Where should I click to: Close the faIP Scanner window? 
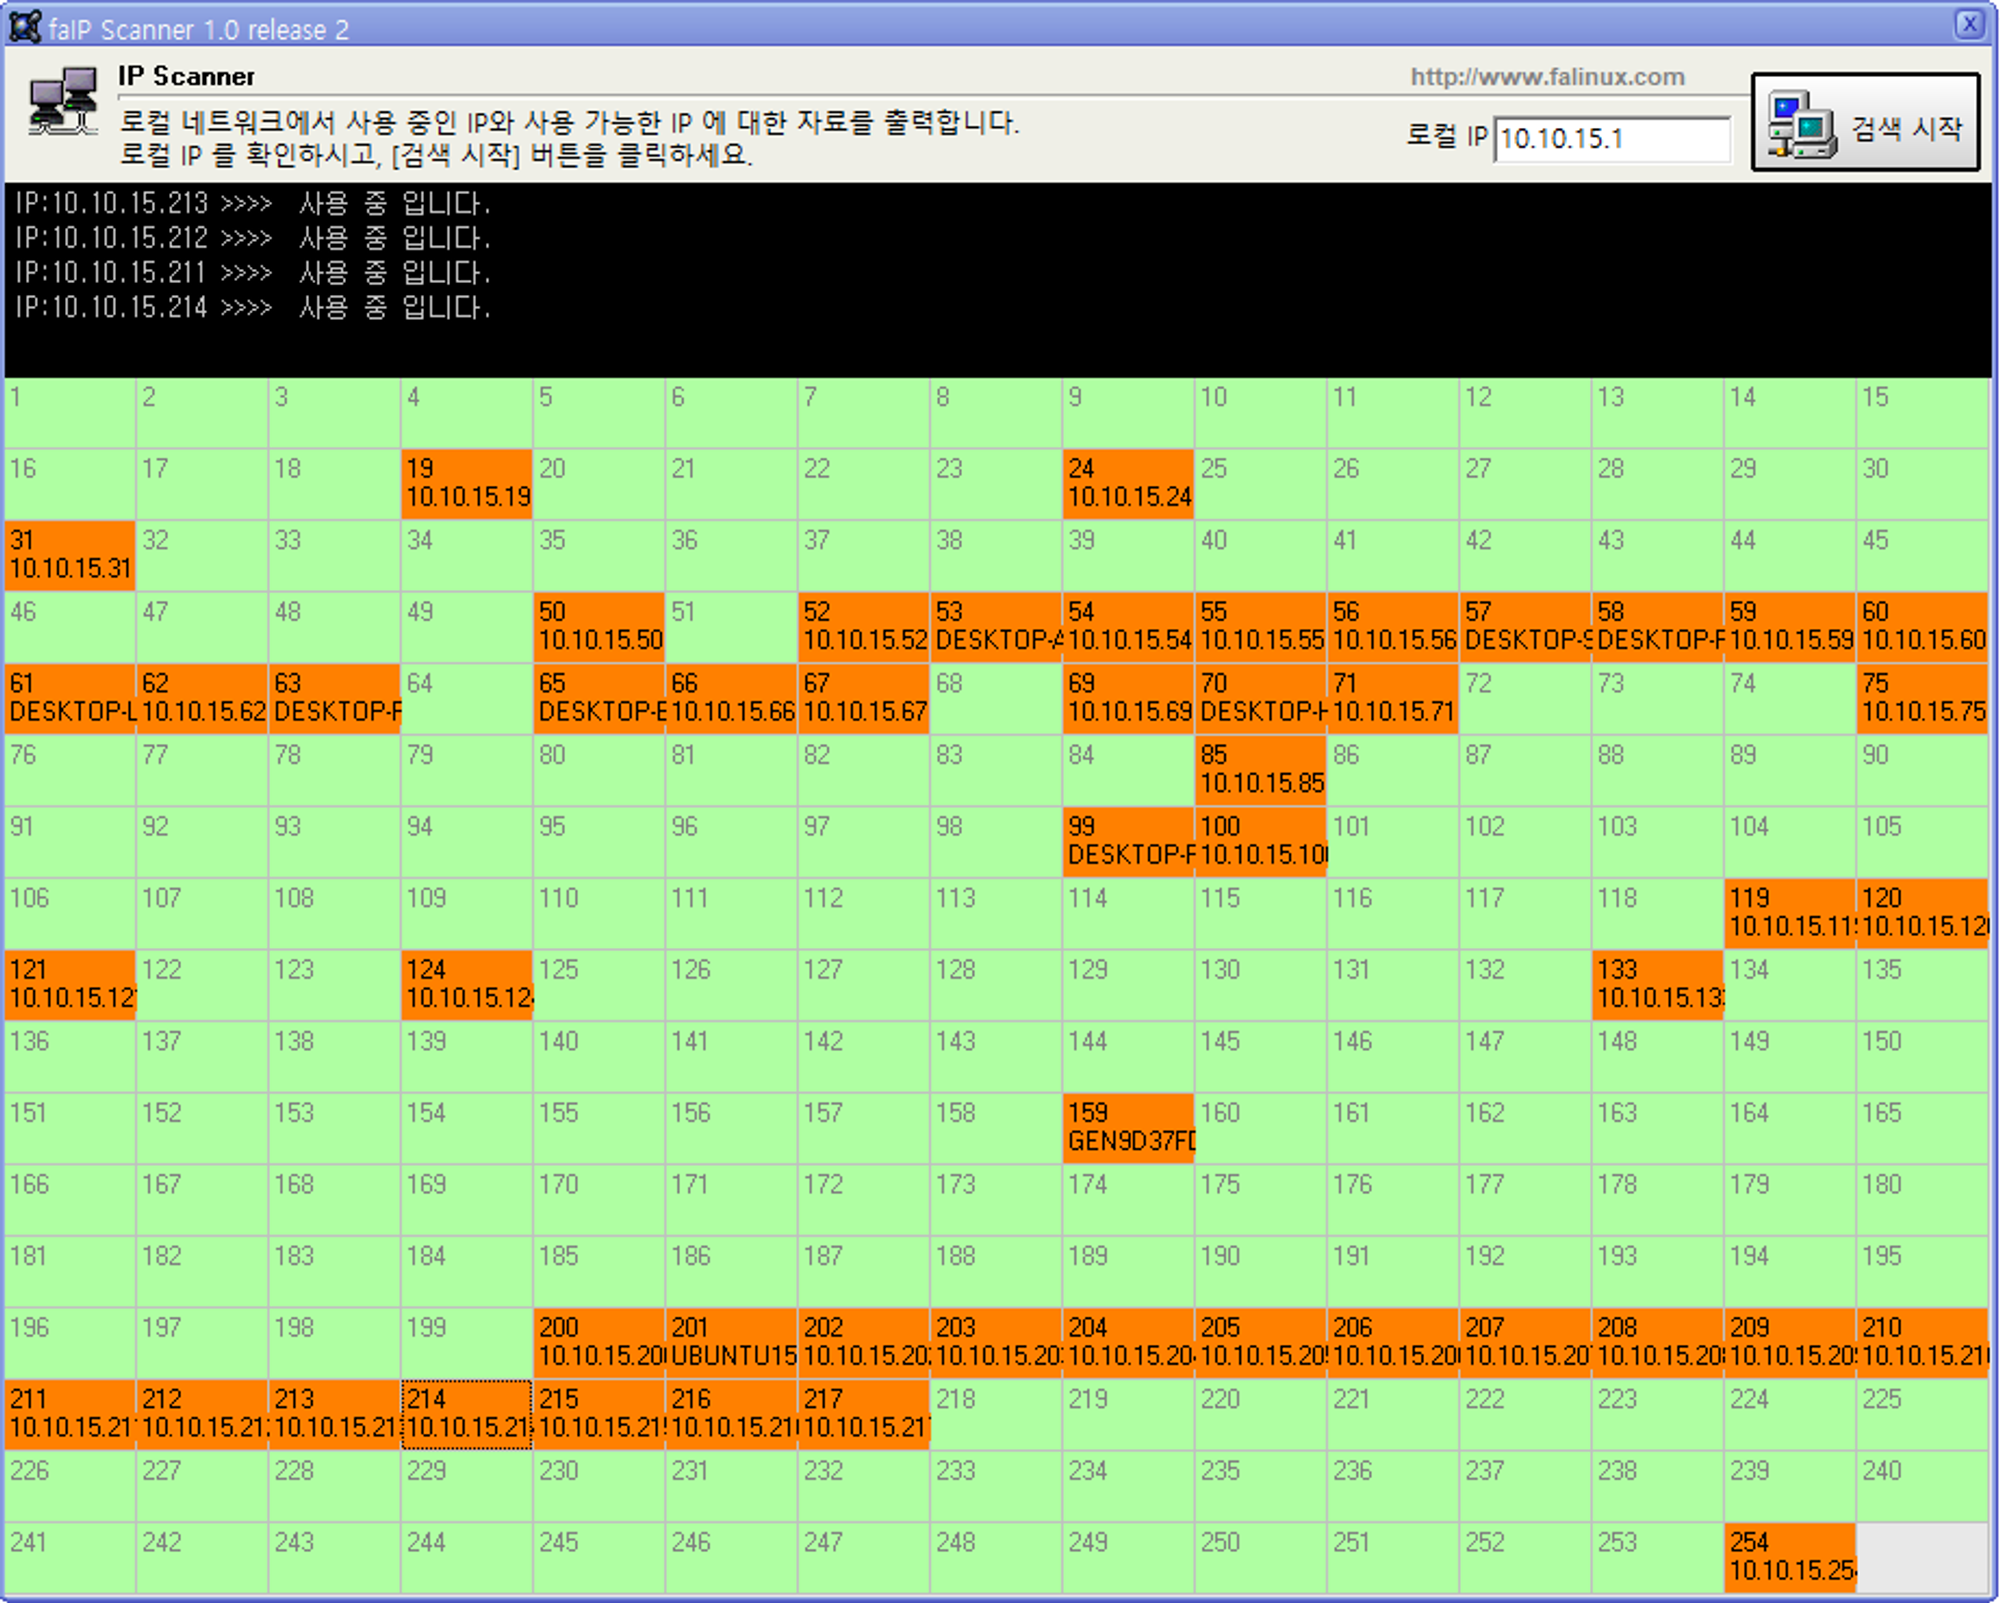[1969, 24]
